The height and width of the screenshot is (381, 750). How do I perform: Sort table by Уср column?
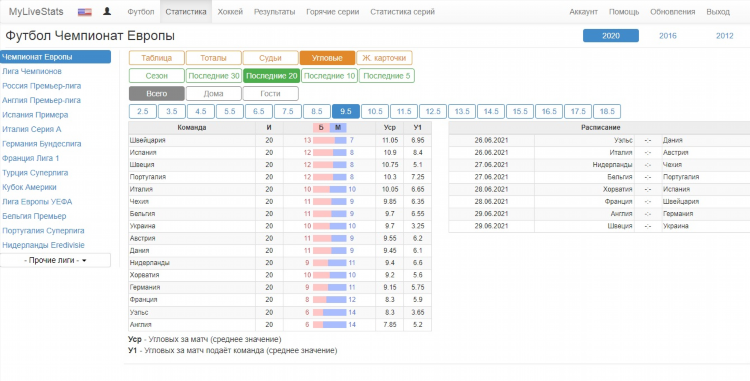coord(389,128)
